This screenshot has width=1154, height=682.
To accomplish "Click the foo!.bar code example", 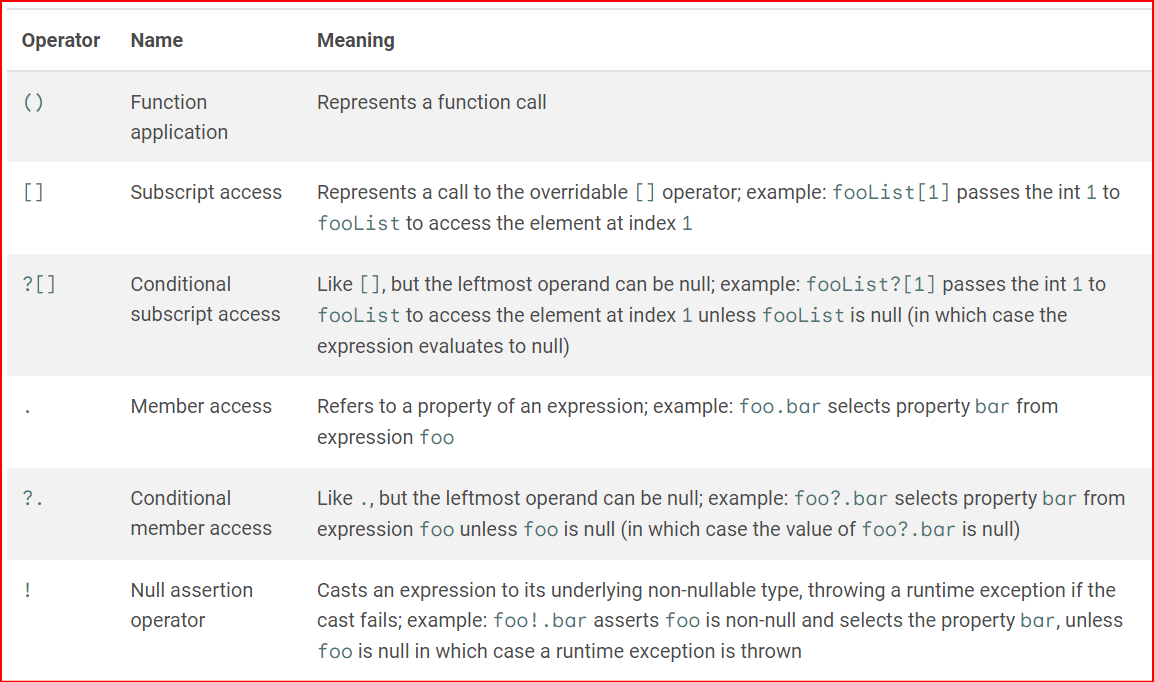I will [x=540, y=621].
